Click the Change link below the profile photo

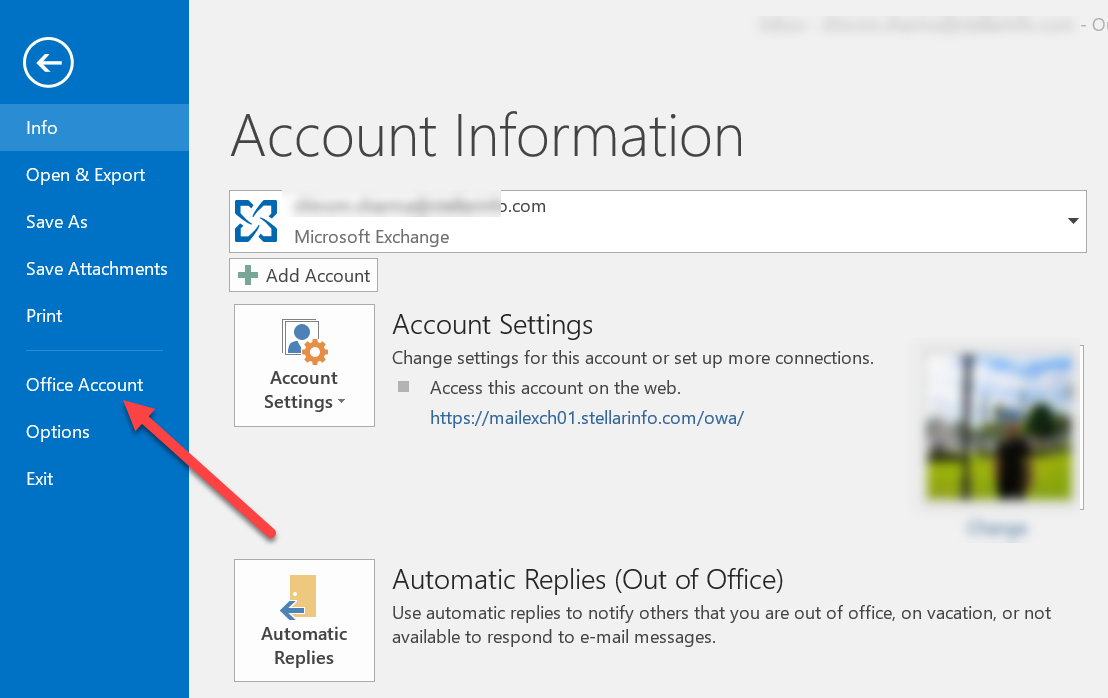[x=996, y=528]
